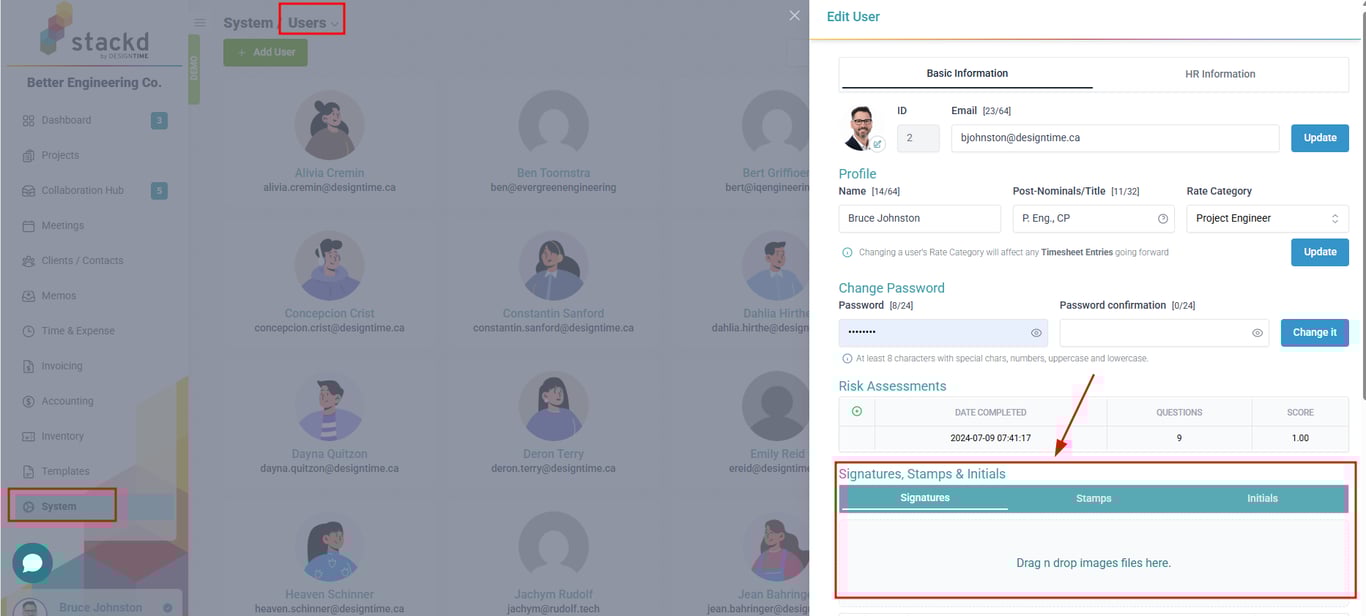1366x616 pixels.
Task: Switch to the Basic Information tab
Action: (x=966, y=73)
